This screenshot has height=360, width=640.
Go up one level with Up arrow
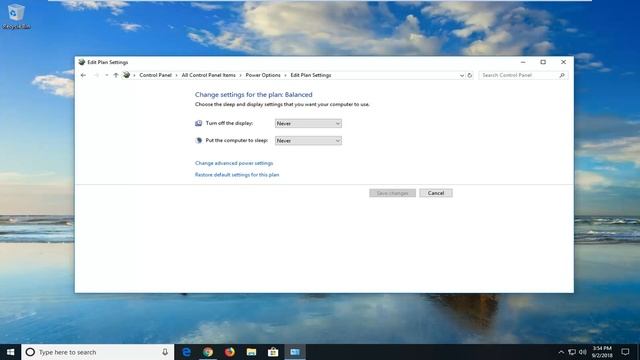116,75
